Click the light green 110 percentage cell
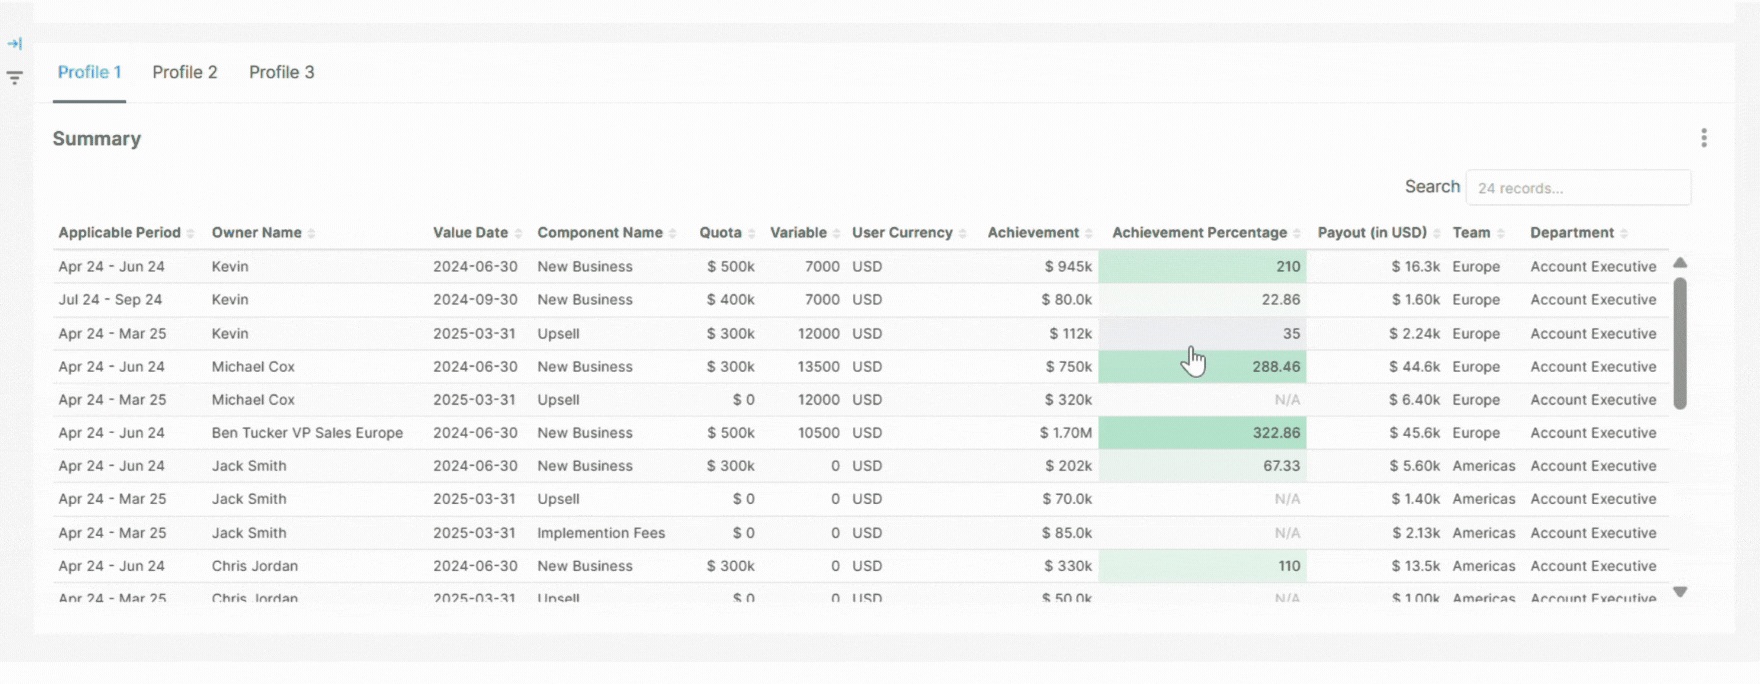Viewport: 1760px width, 684px height. coord(1202,565)
